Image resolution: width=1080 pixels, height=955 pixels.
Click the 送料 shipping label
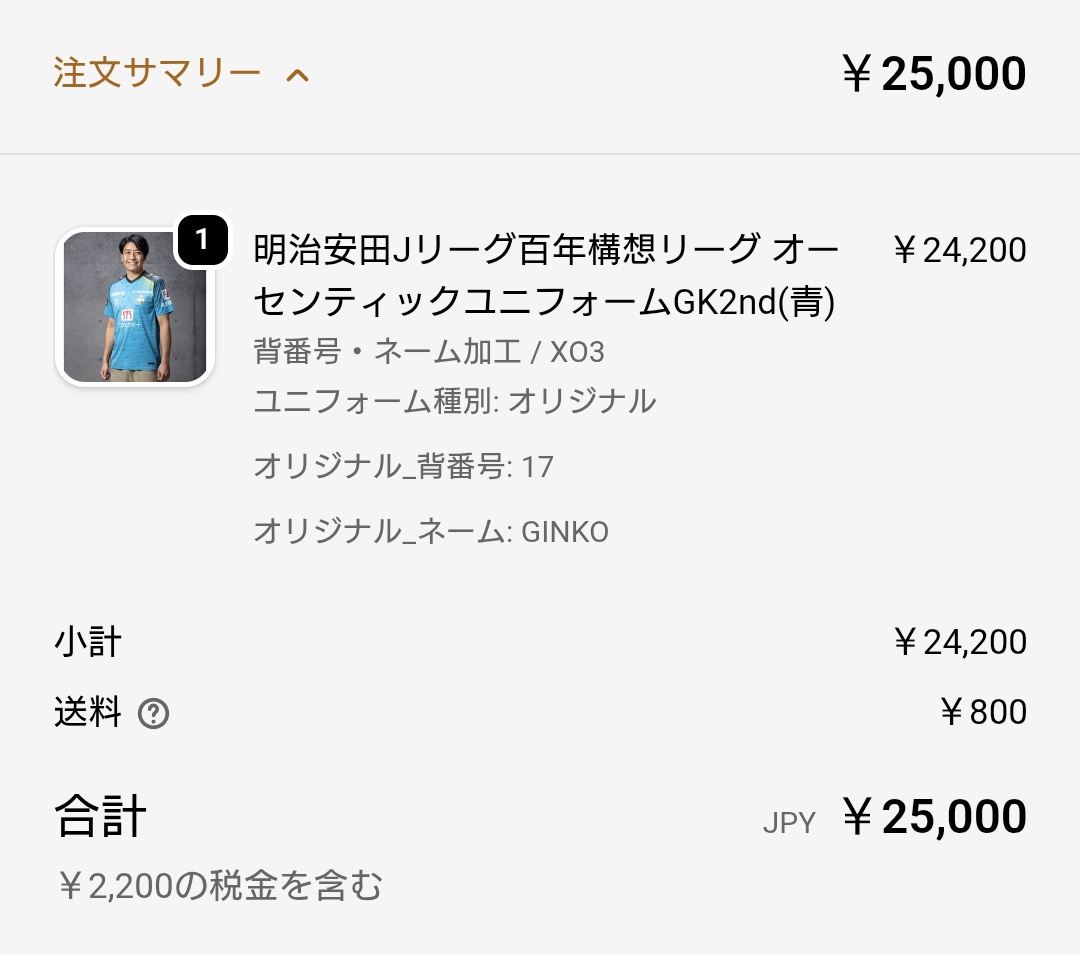(x=88, y=712)
